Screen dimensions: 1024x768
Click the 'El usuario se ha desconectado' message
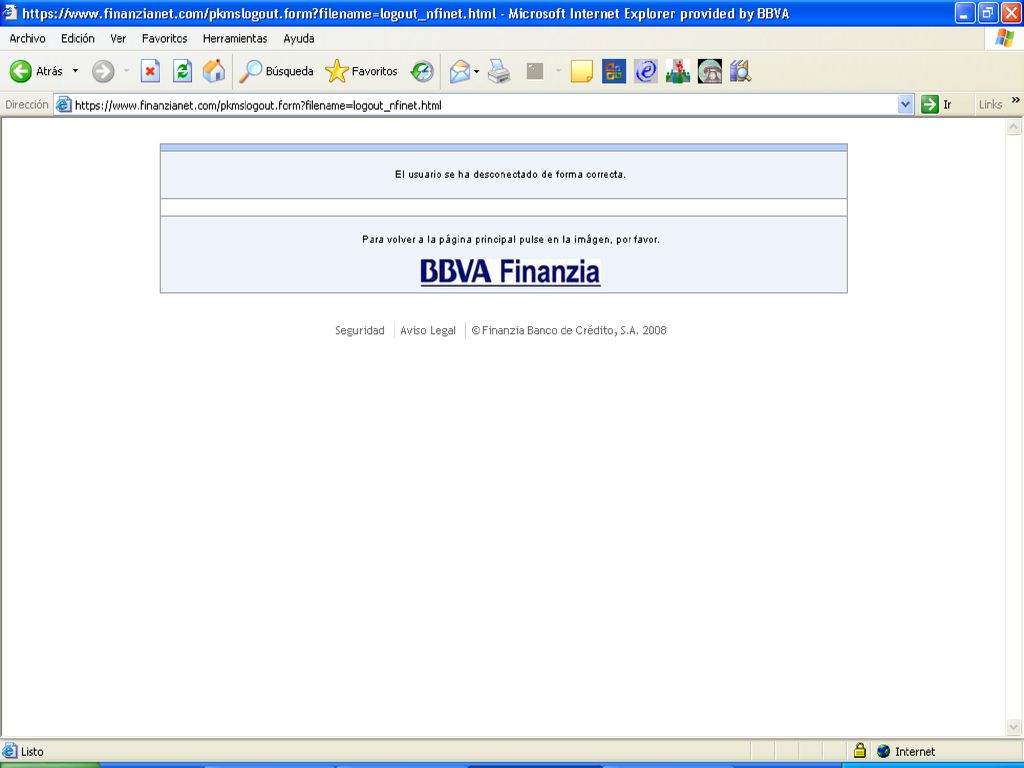(510, 174)
